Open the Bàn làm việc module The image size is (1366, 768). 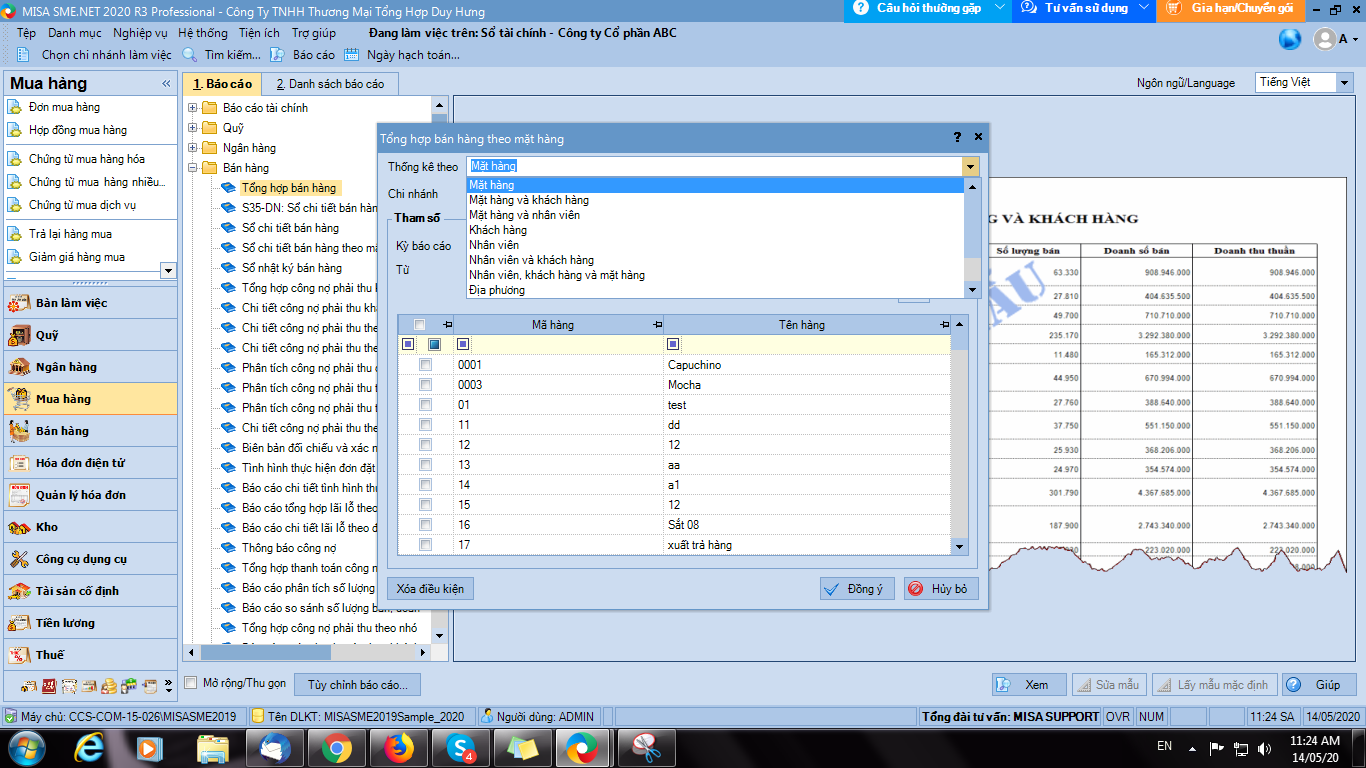(x=90, y=303)
